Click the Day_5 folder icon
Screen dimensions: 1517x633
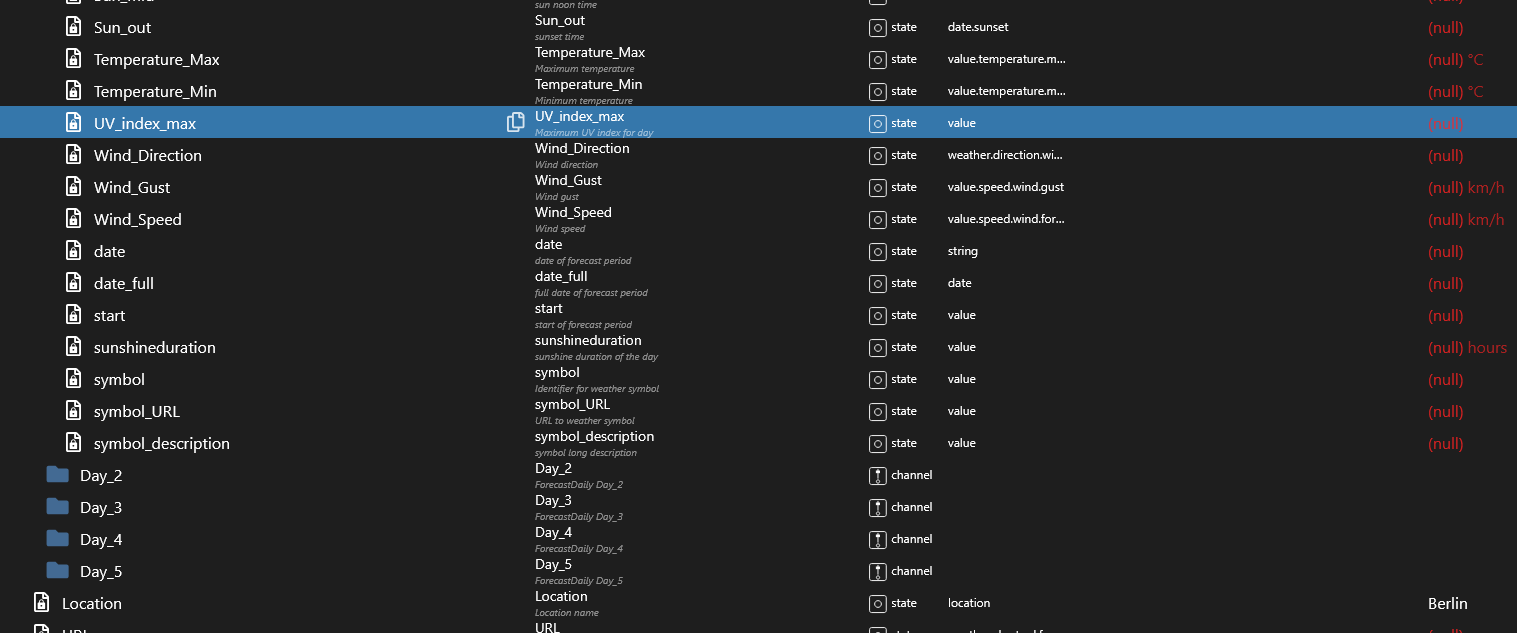[58, 571]
